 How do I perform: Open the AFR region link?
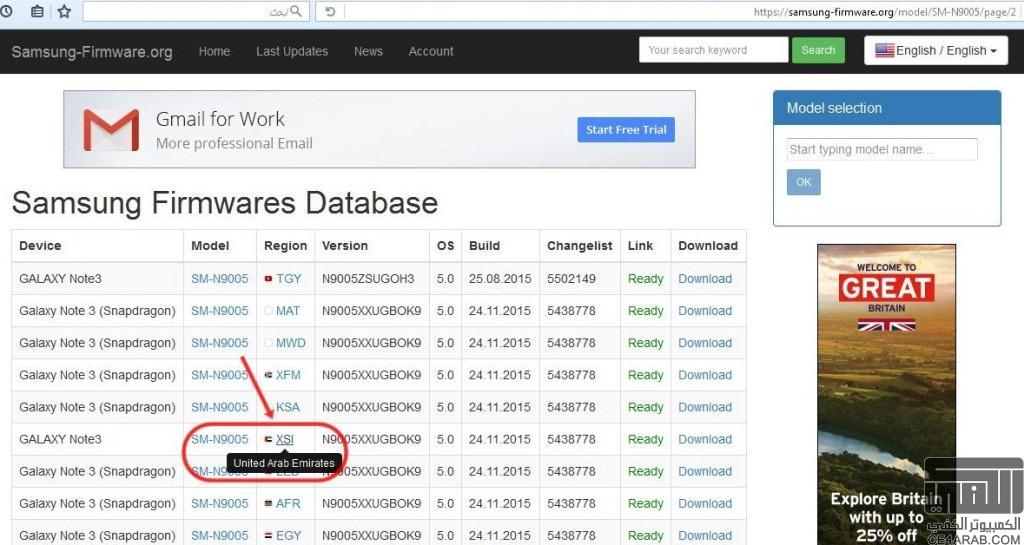pos(288,503)
